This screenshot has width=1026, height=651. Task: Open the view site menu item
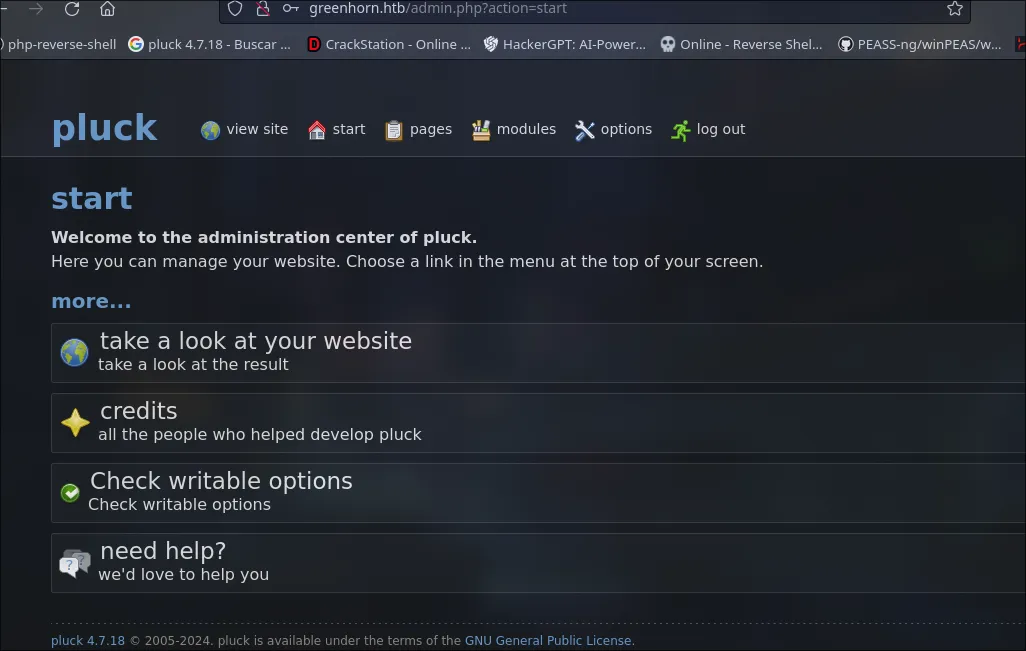257,130
